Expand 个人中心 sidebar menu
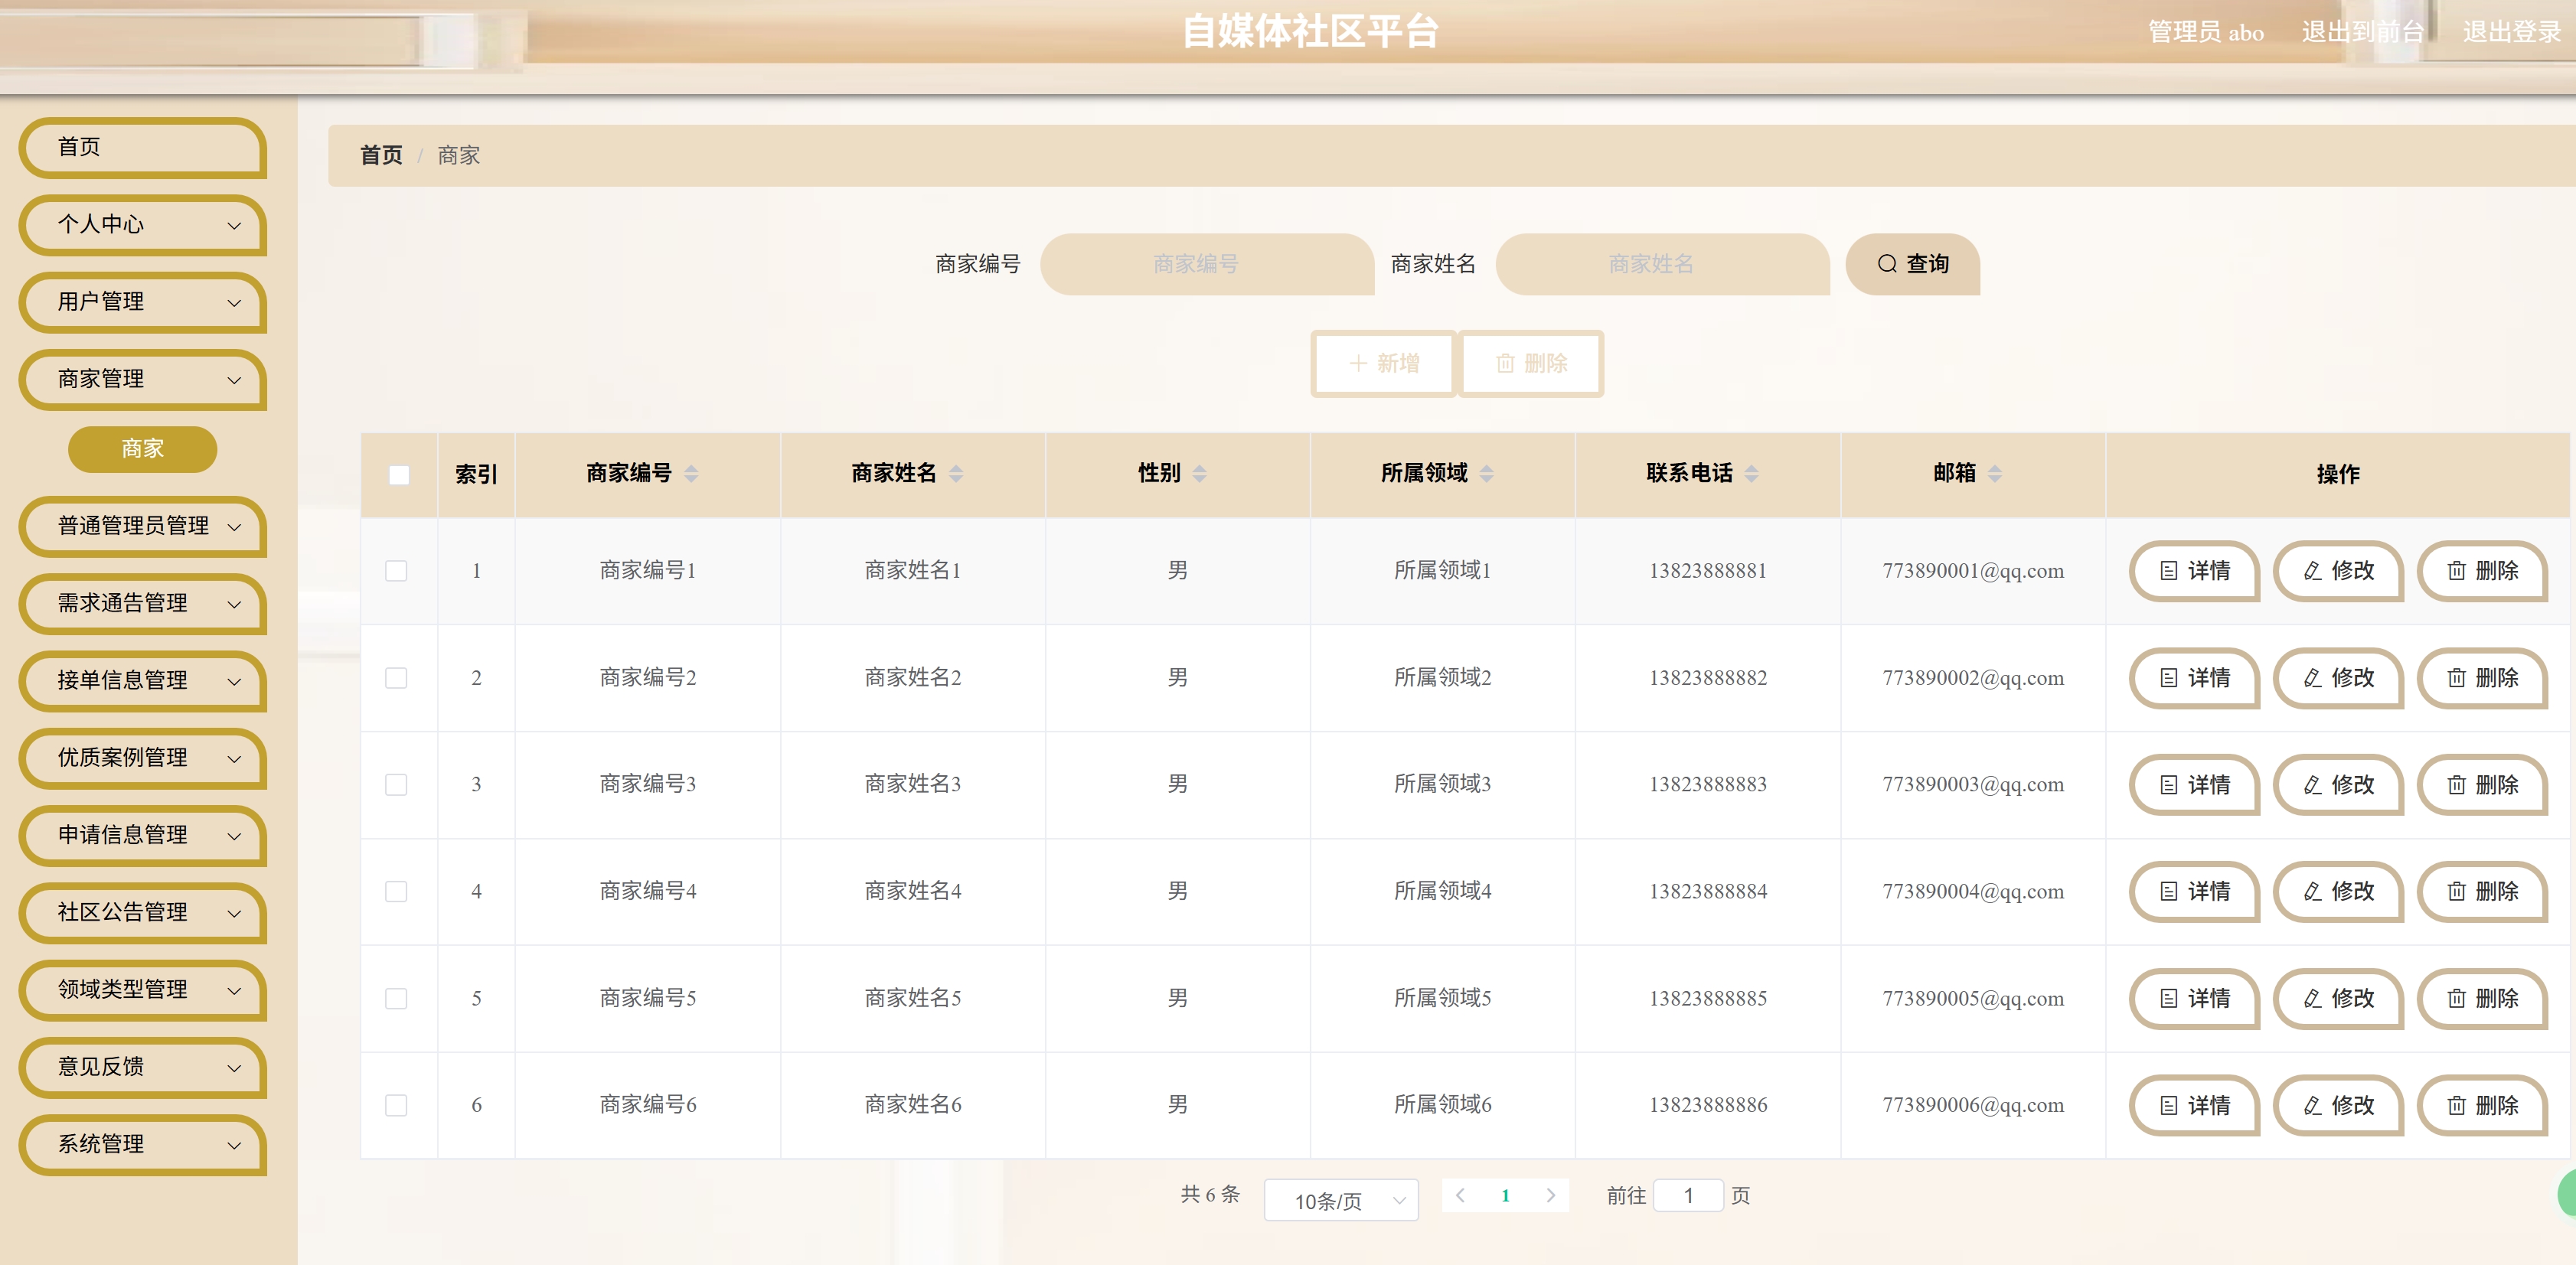The height and width of the screenshot is (1265, 2576). [x=143, y=225]
